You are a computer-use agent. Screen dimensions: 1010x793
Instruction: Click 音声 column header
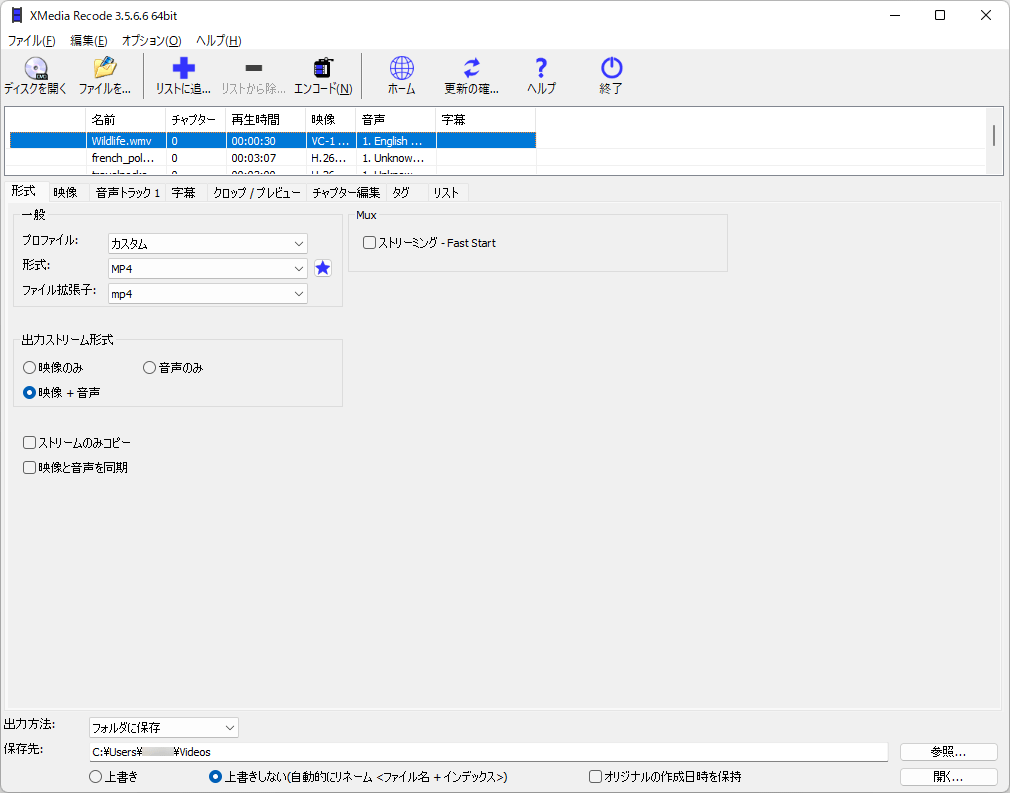396,120
